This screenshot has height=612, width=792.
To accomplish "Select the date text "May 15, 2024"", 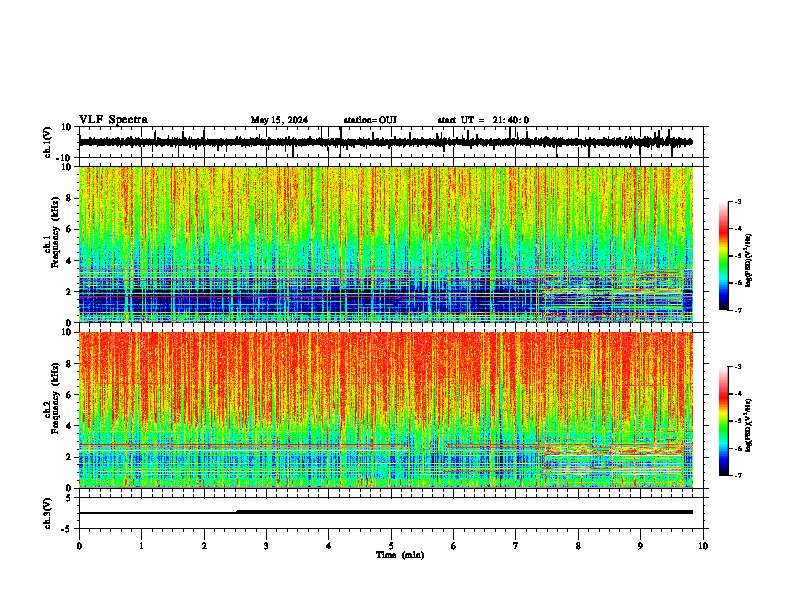I will coord(279,120).
